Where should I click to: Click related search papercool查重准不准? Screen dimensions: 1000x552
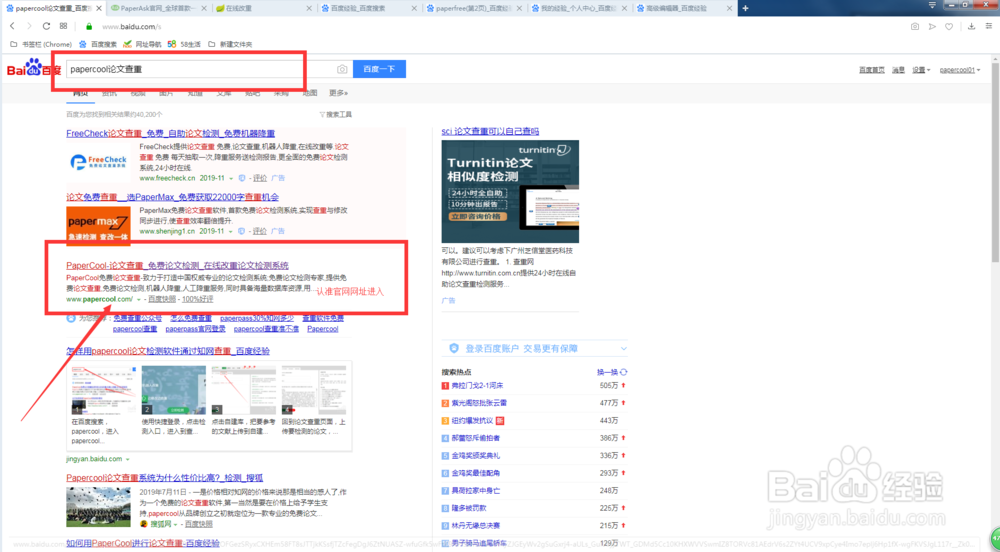(266, 329)
